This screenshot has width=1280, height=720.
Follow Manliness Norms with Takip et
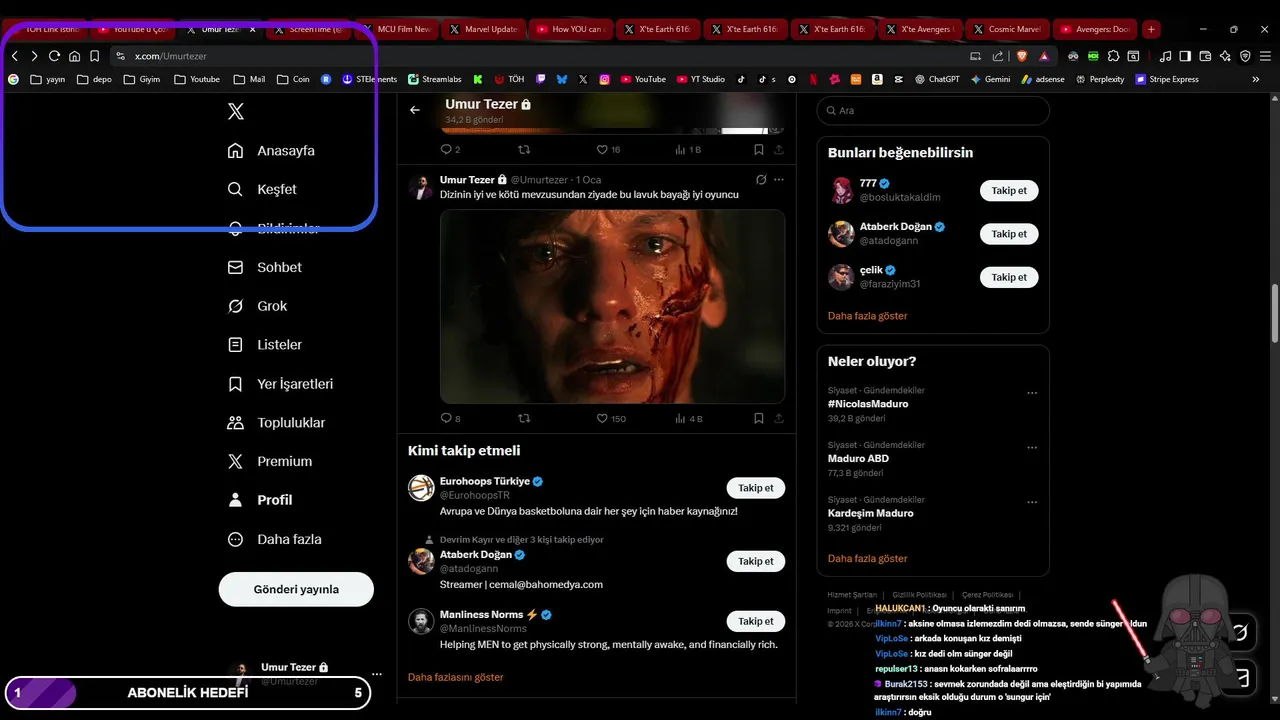click(x=756, y=621)
